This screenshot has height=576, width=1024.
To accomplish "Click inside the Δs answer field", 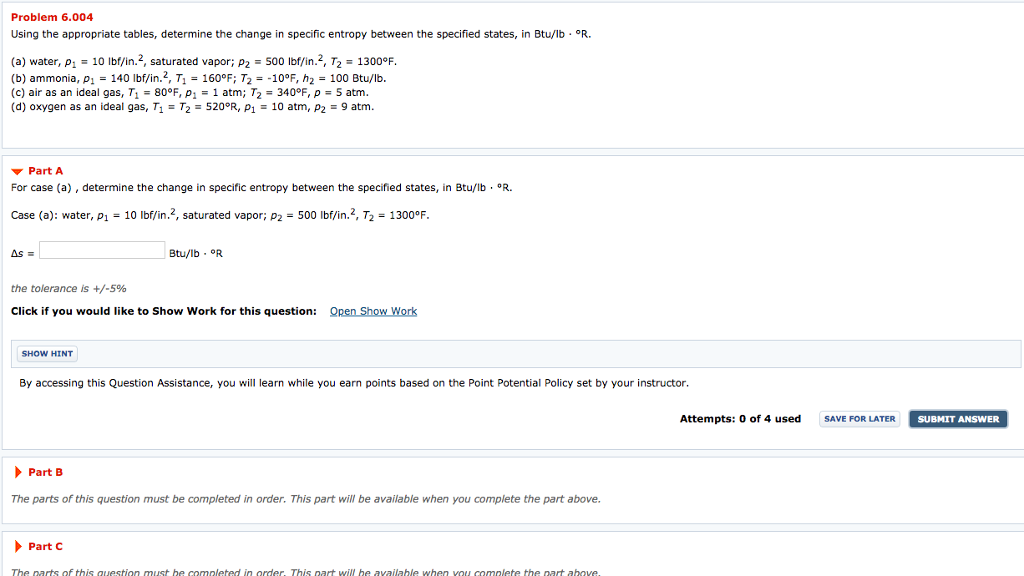I will coord(101,249).
